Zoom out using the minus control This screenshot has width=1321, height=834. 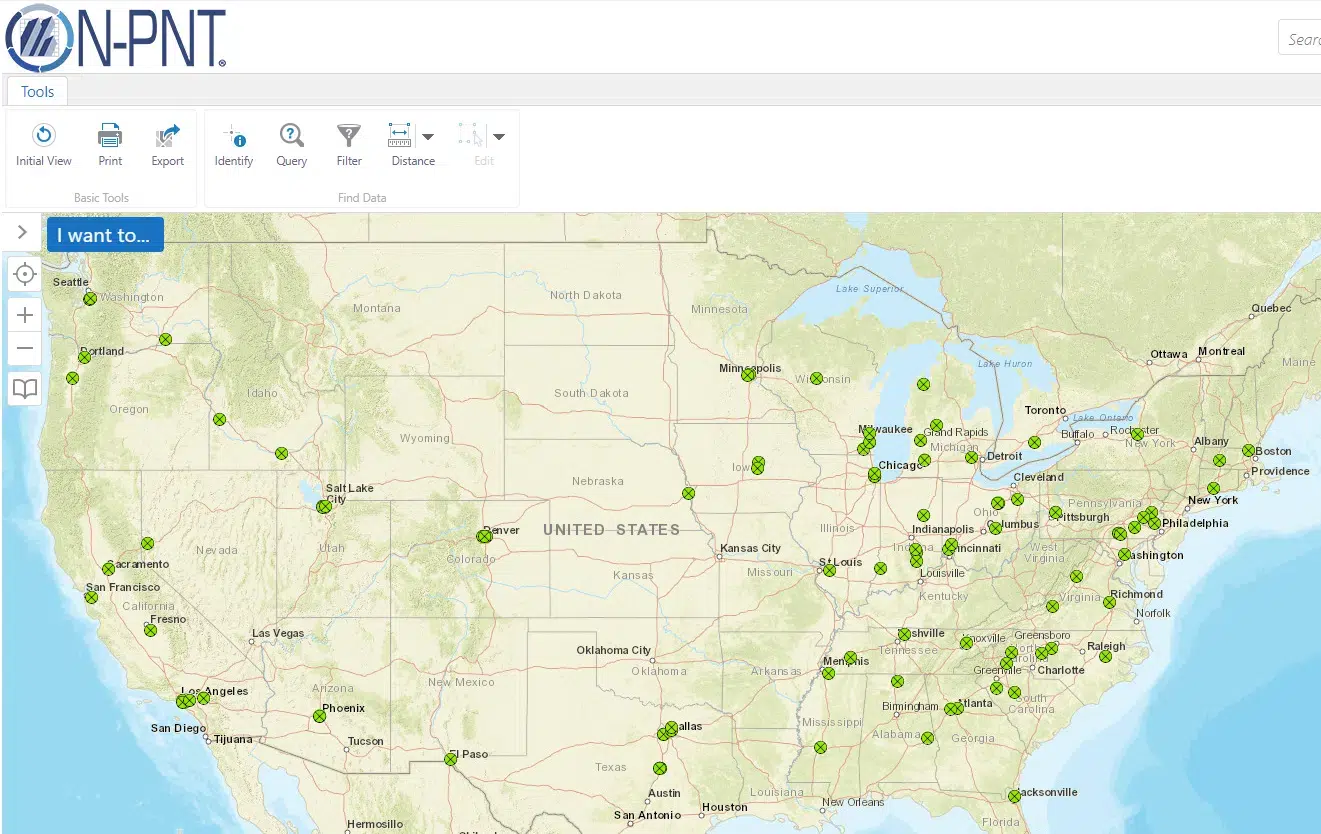[x=24, y=348]
